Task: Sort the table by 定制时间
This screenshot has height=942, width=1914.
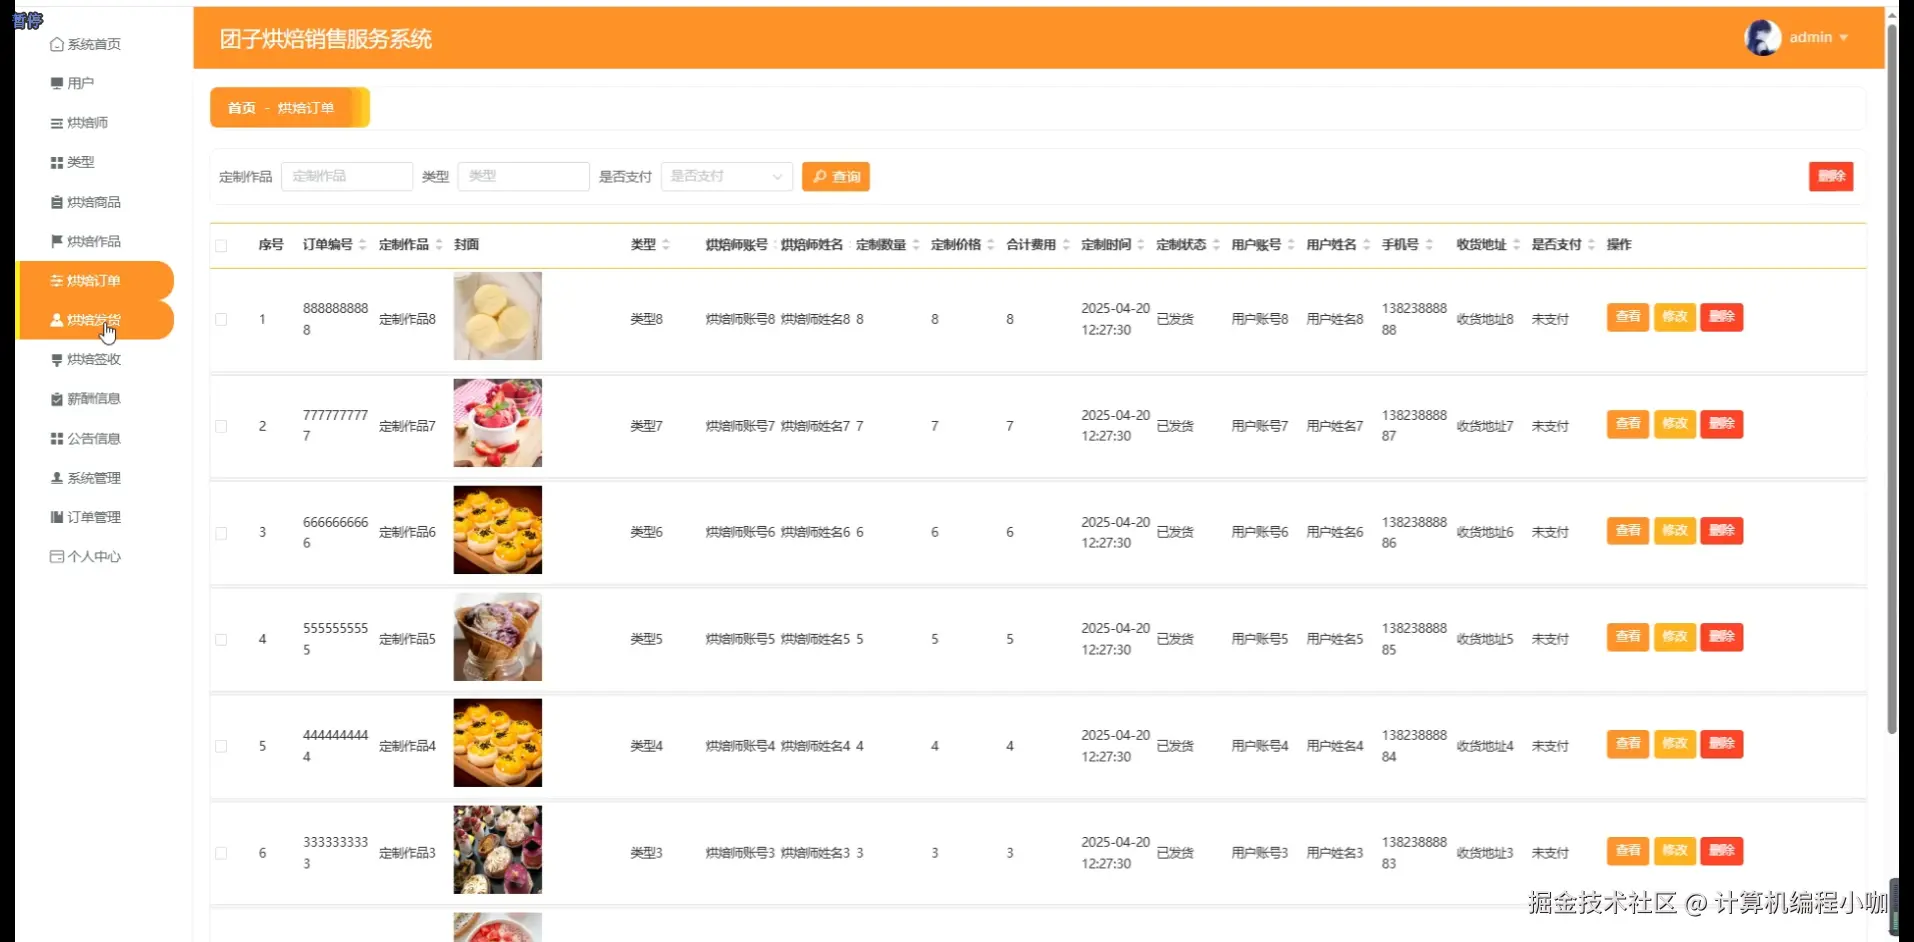Action: (x=1141, y=245)
